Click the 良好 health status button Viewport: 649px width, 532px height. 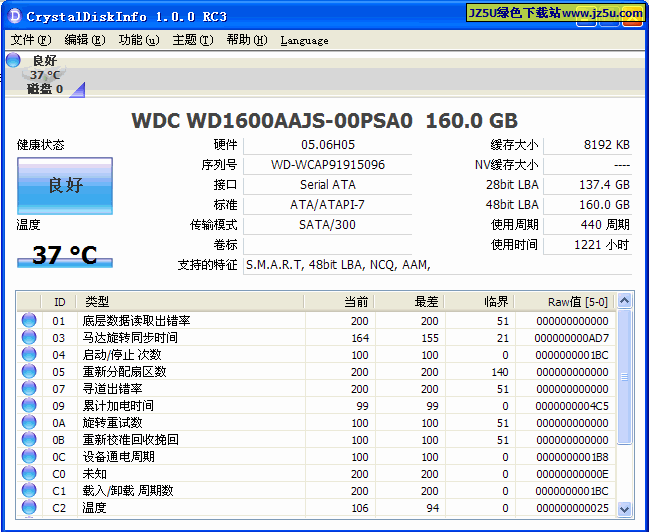click(x=65, y=185)
